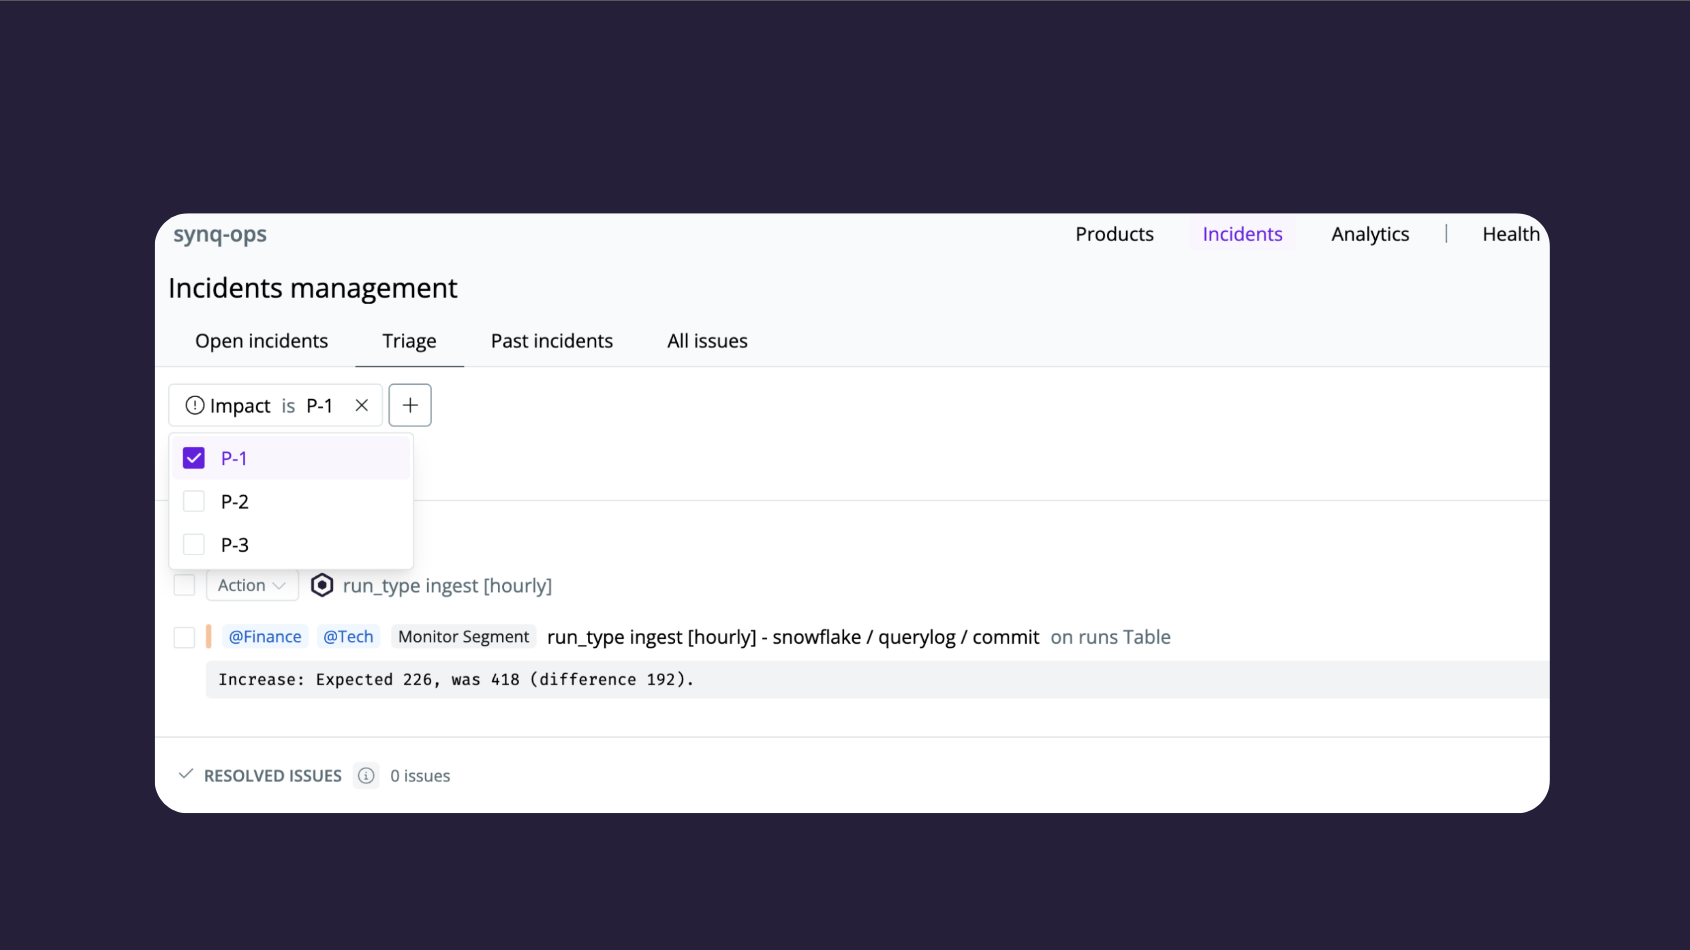1690x950 pixels.
Task: Open the Action dropdown
Action: click(x=250, y=584)
